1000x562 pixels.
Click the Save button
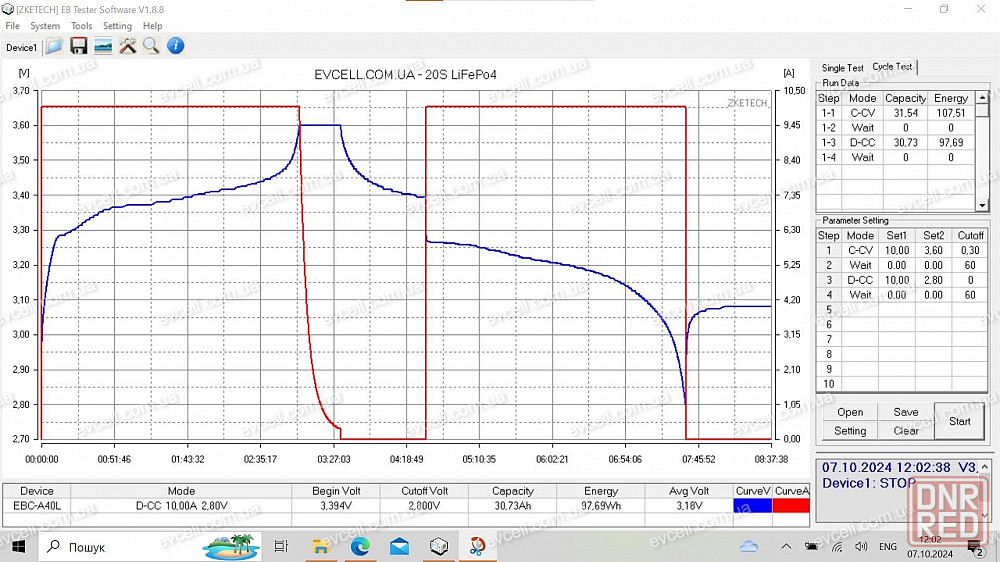coord(906,412)
